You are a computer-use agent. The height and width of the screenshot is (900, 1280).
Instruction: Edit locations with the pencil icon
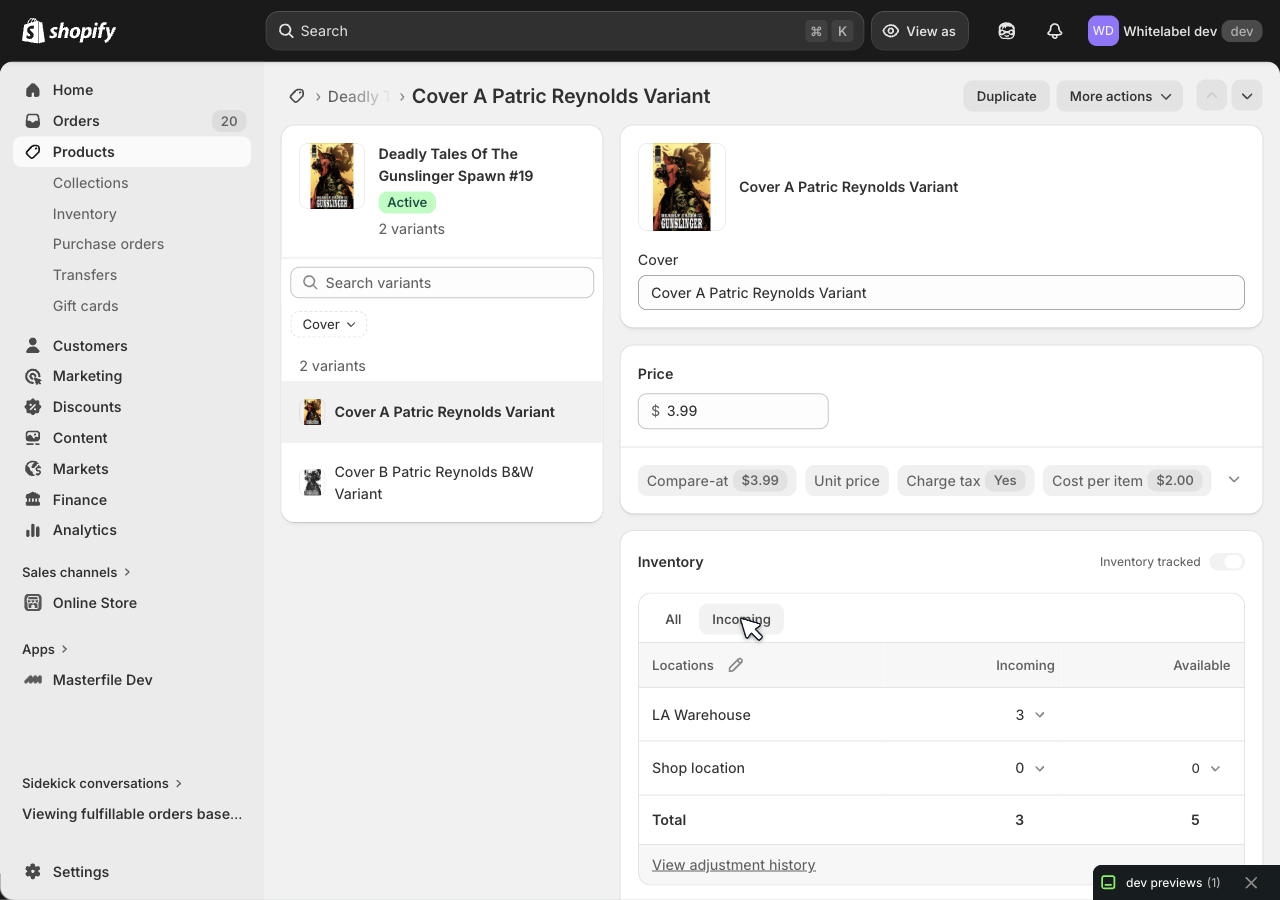(x=736, y=665)
